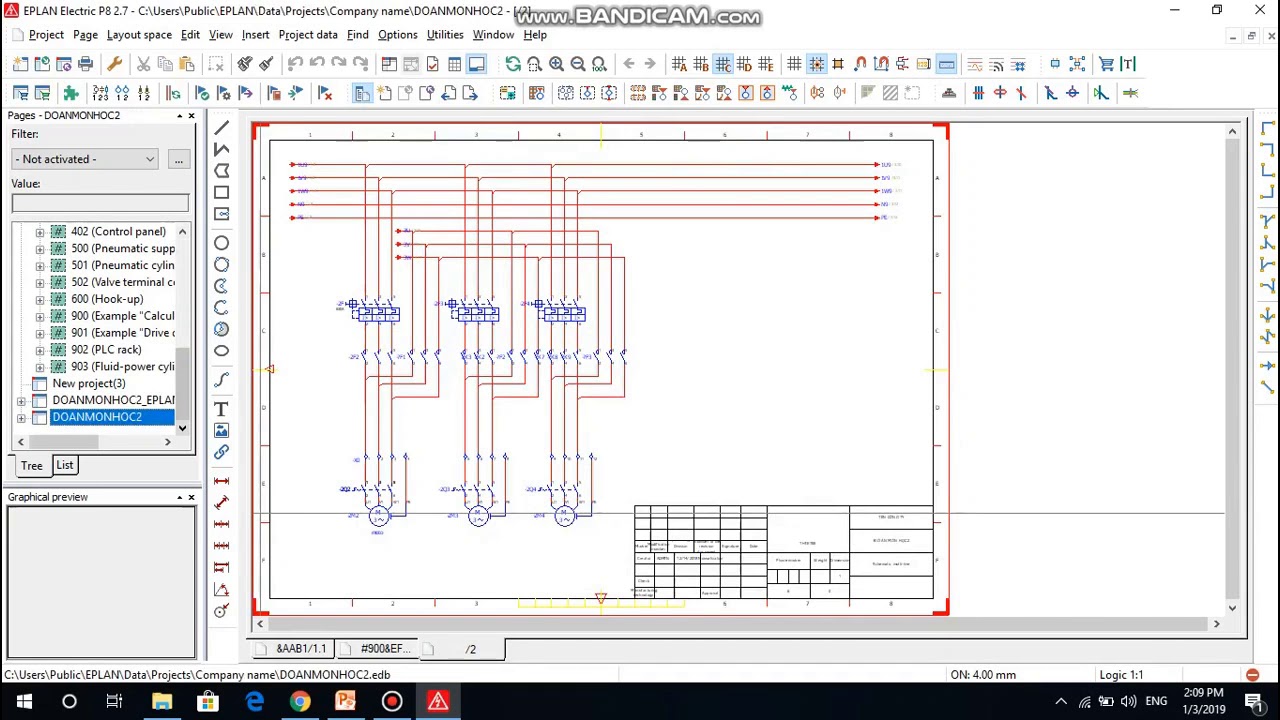This screenshot has width=1280, height=720.
Task: Toggle grid B button
Action: (701, 64)
